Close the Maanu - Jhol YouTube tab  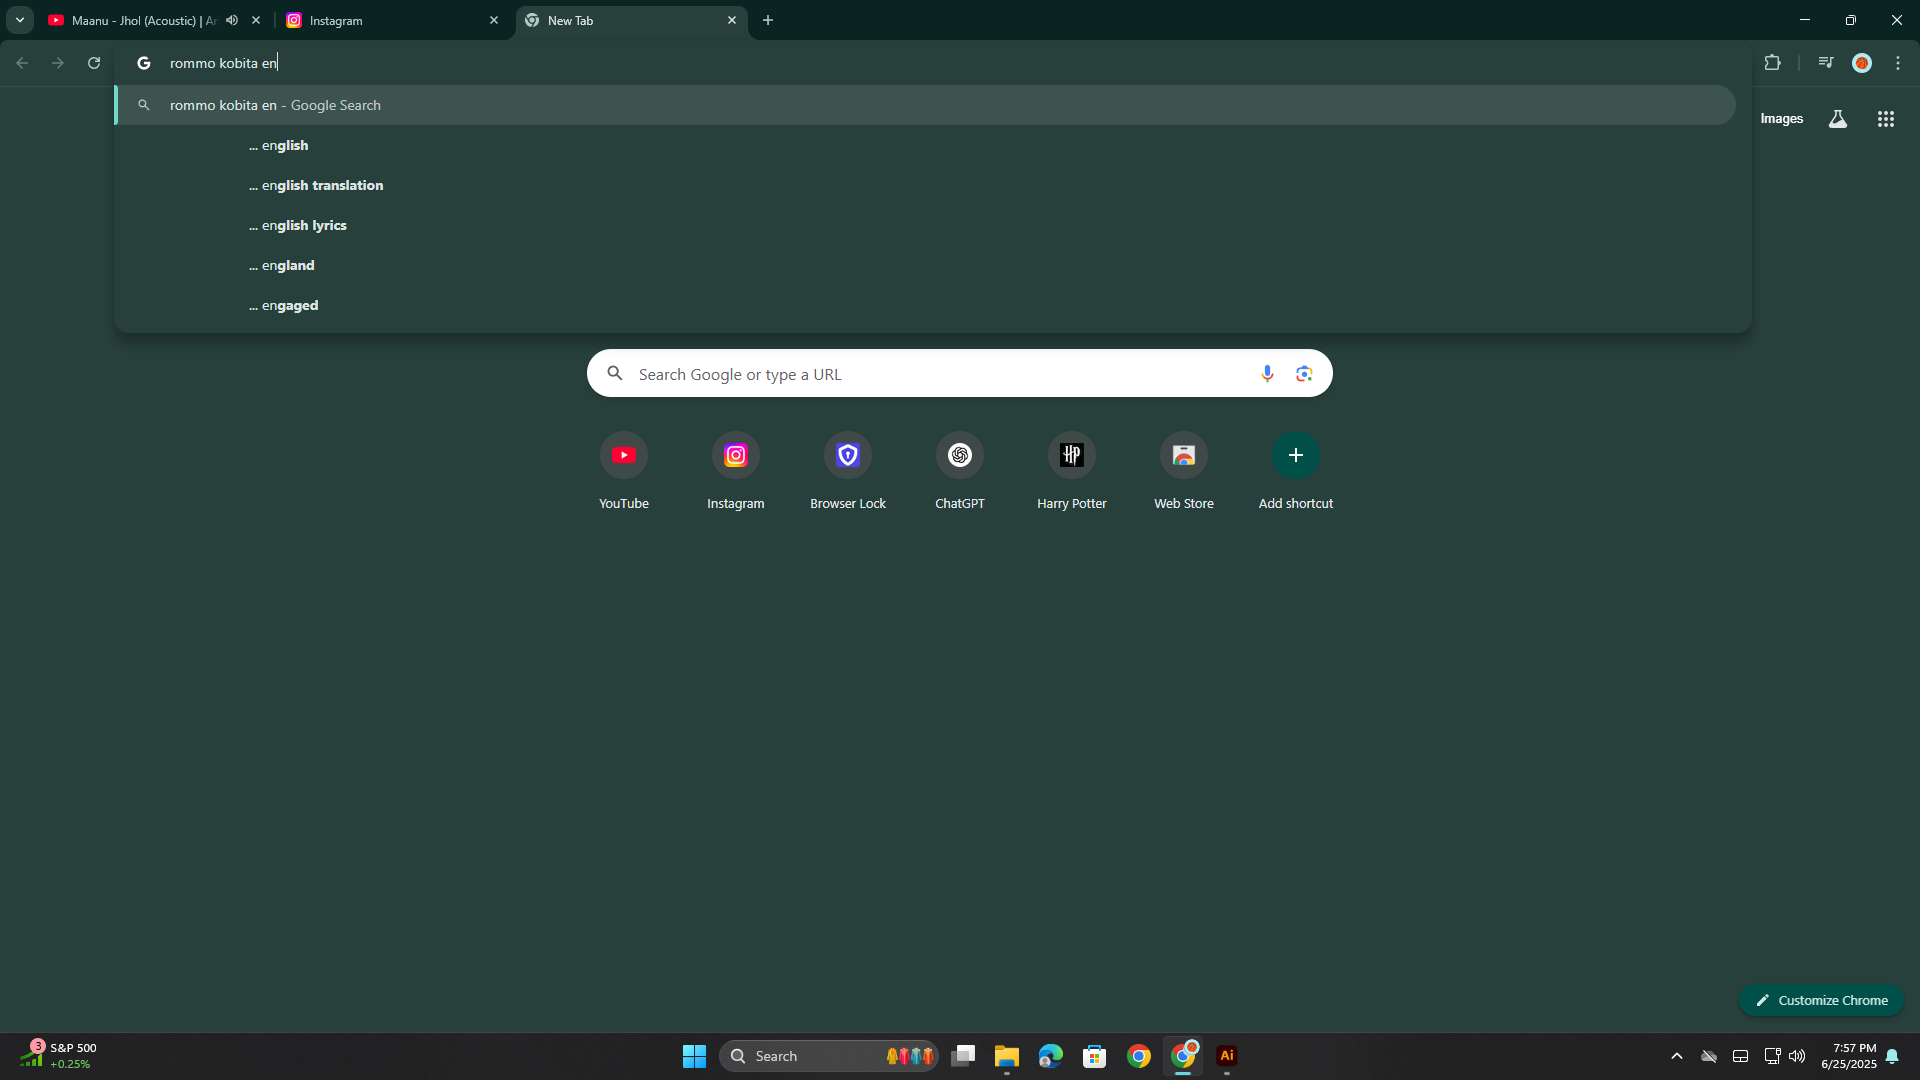[x=256, y=20]
